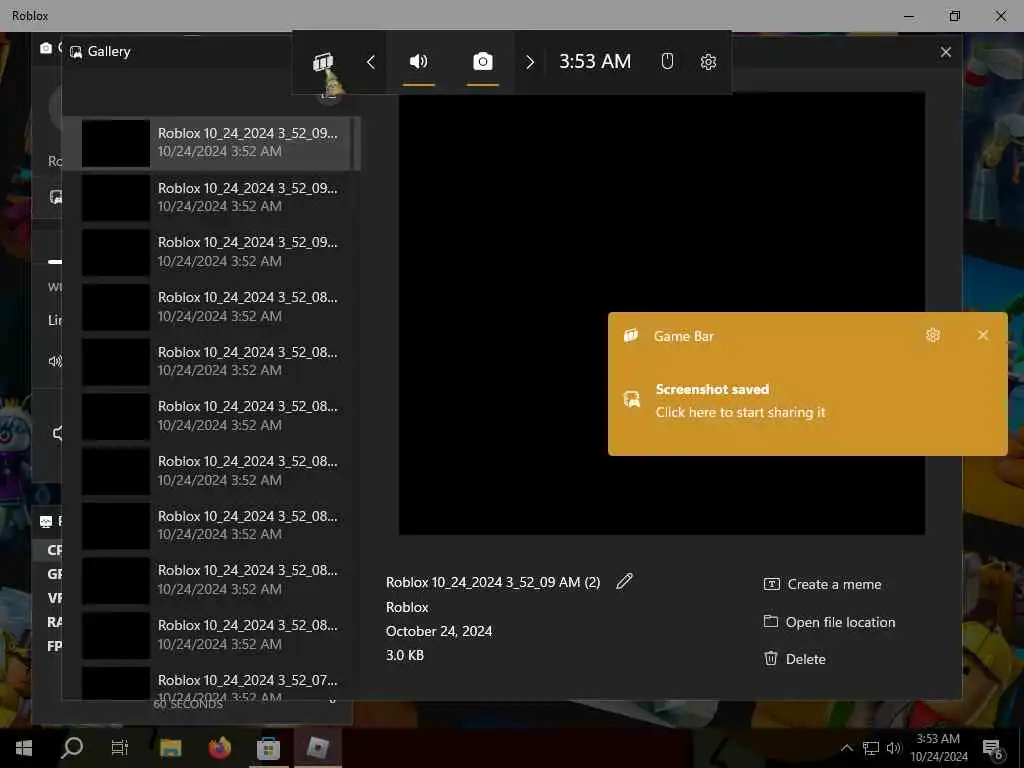
Task: Click the Game Bar clock 3:53 AM
Action: [595, 61]
